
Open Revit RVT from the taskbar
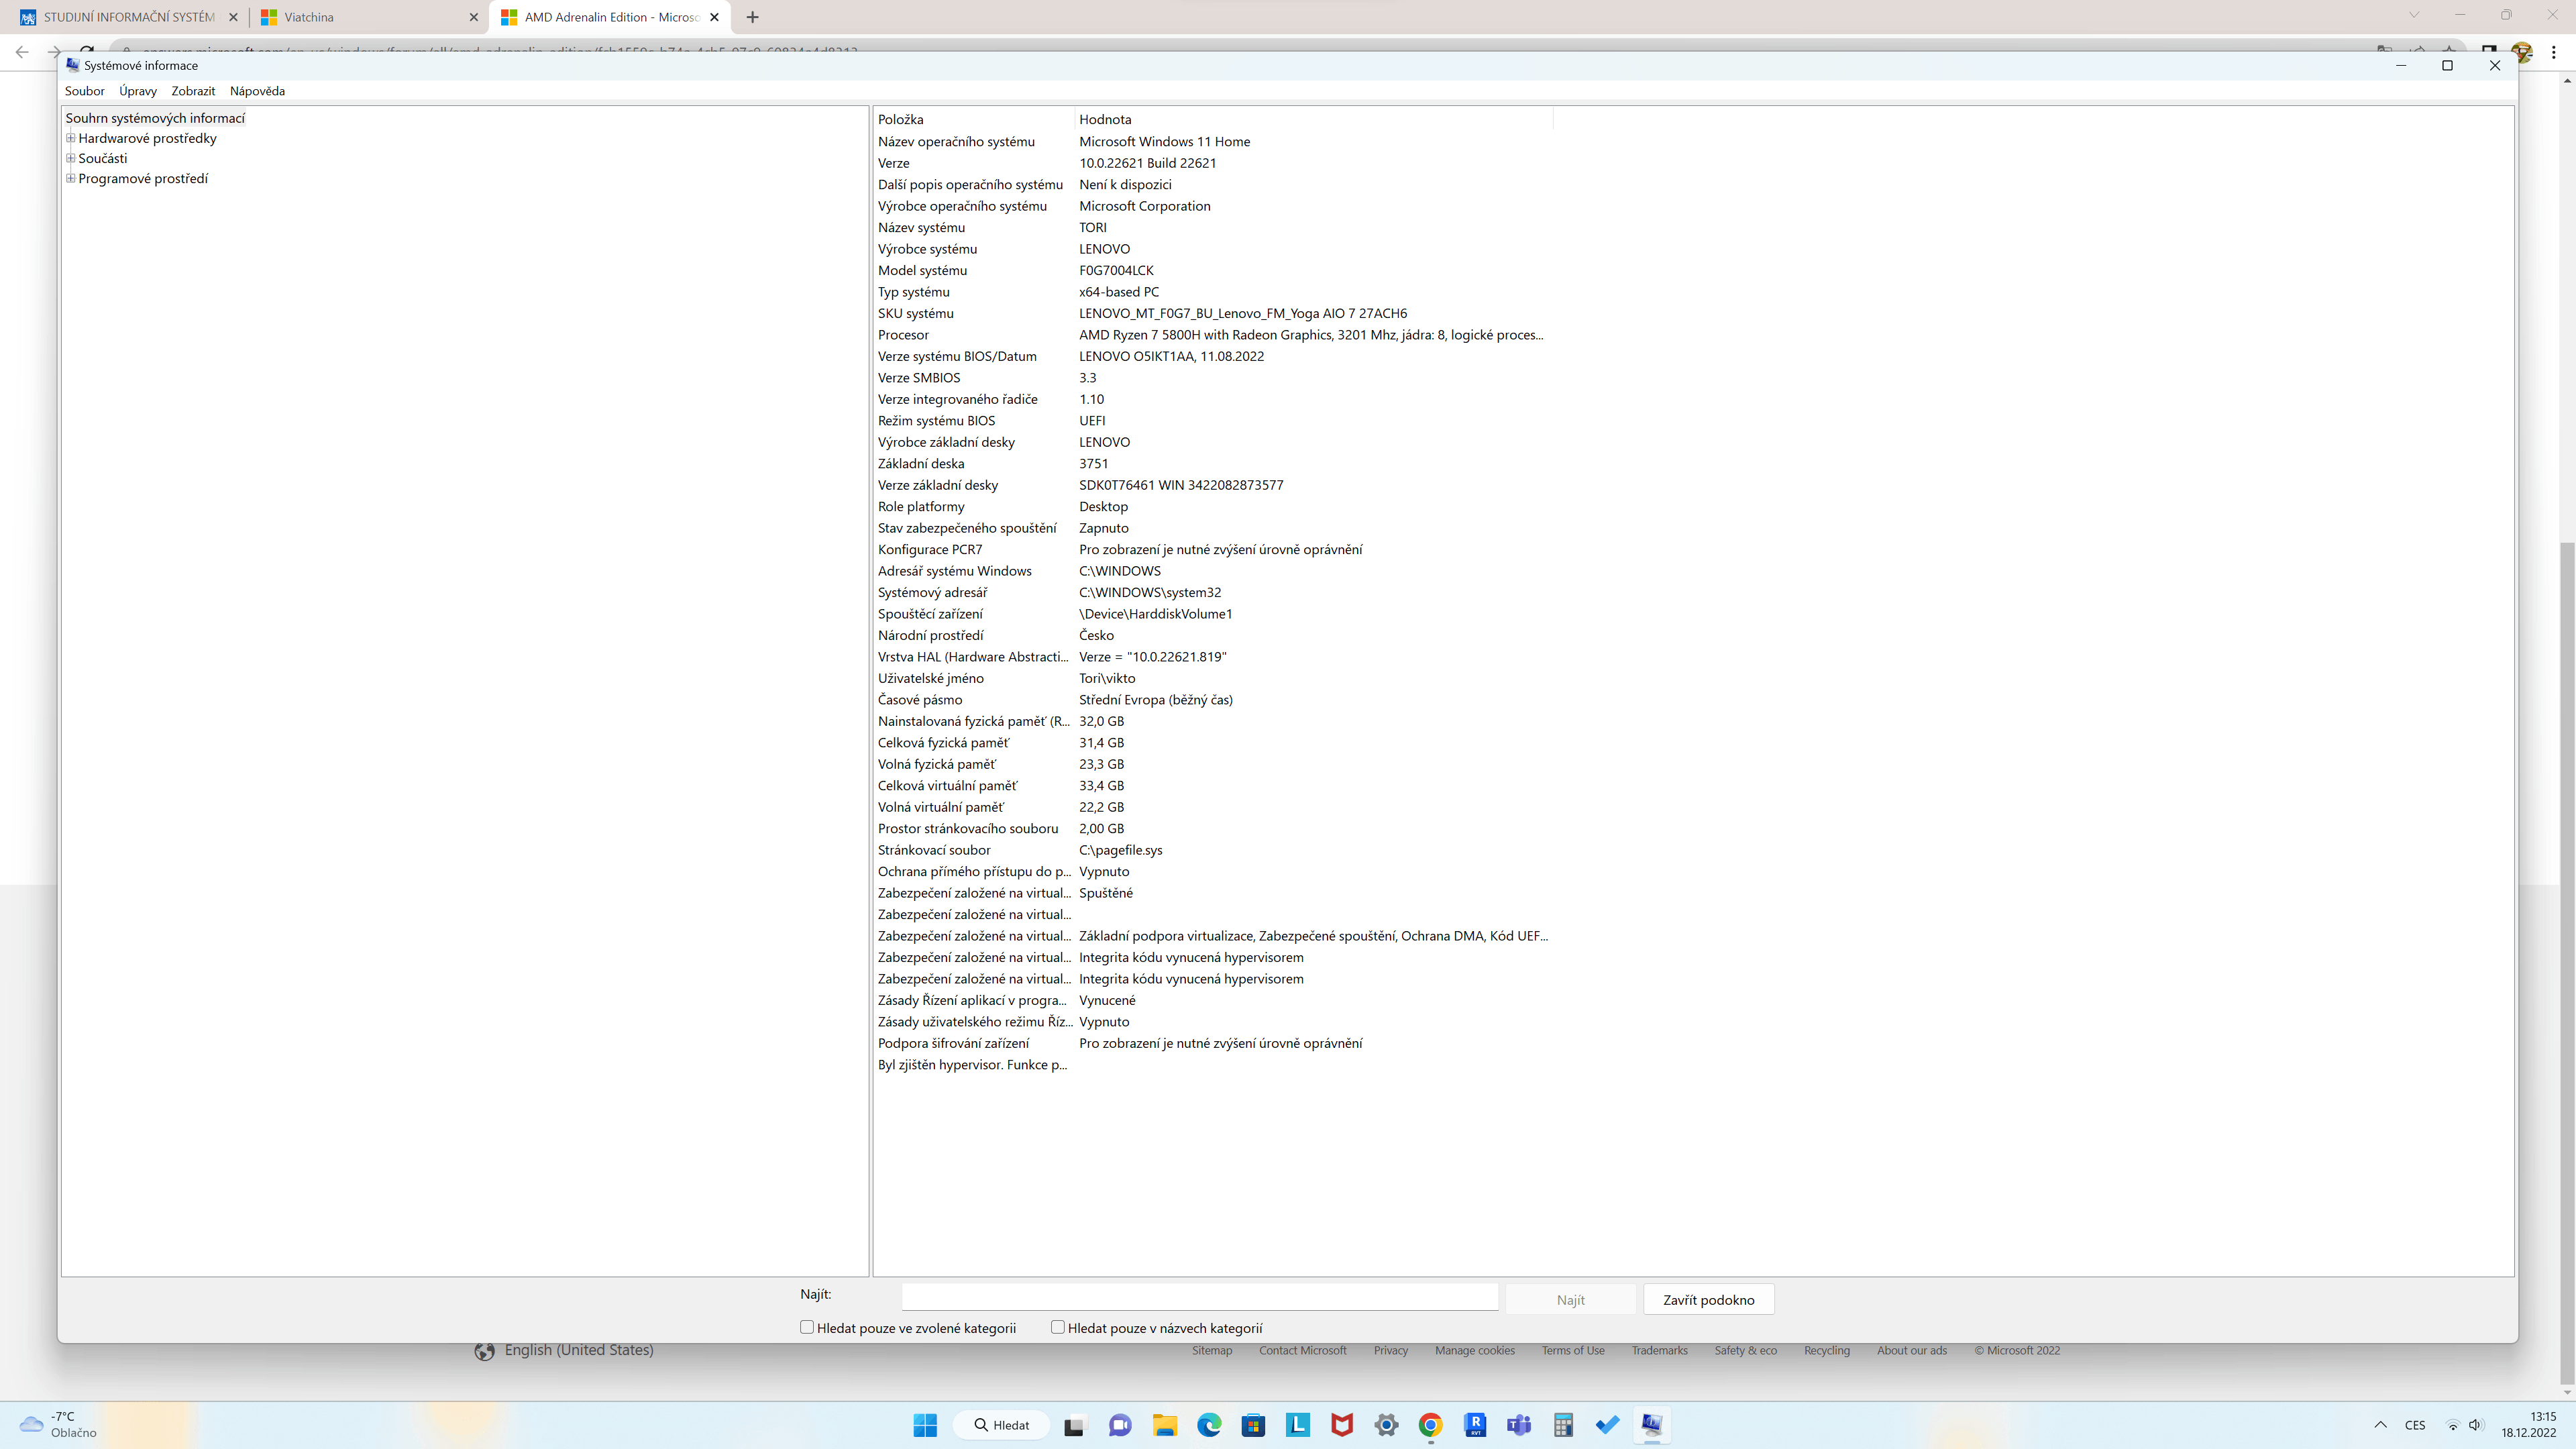[1475, 1425]
